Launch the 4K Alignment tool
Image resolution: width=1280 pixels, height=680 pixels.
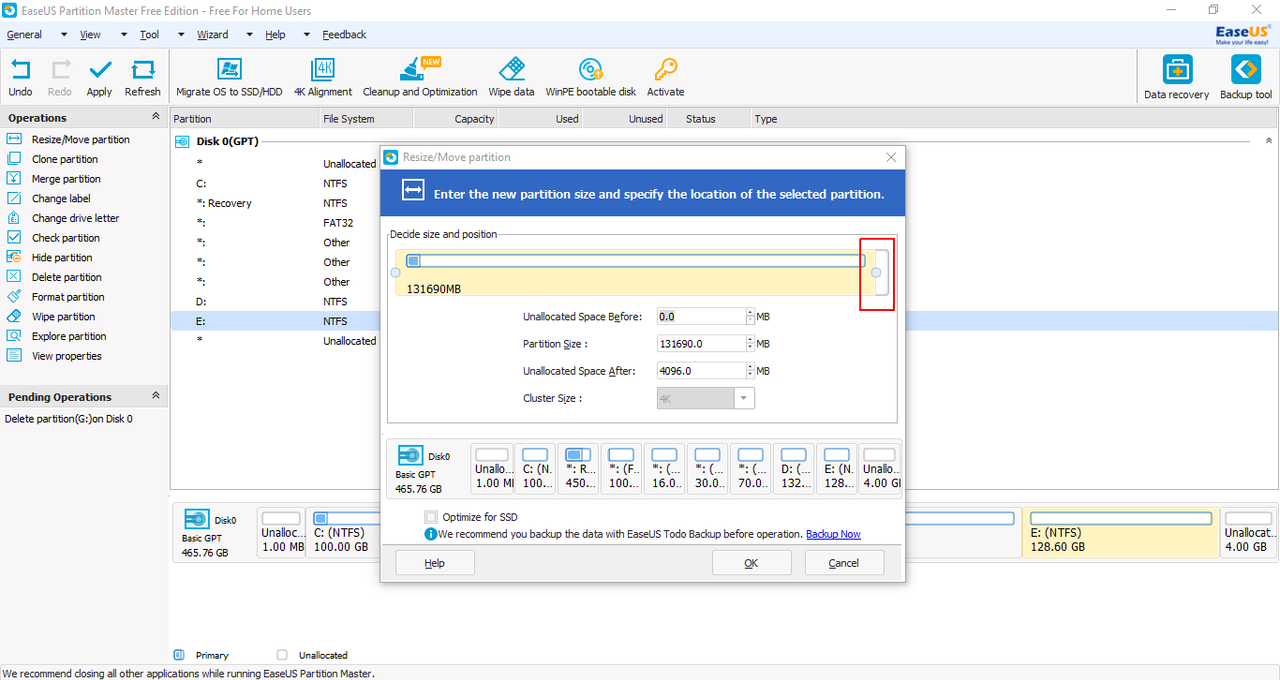[323, 78]
